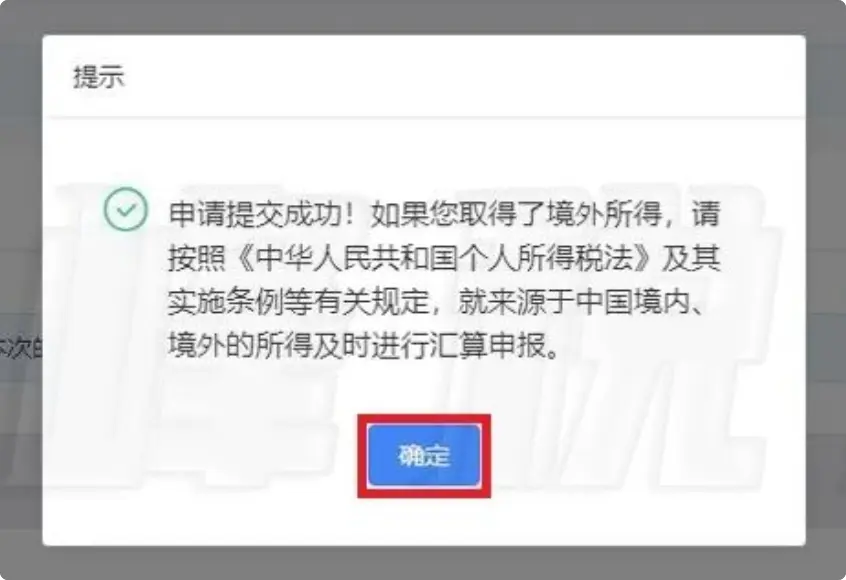Click blank dialog area beneath 确定 button

(424, 519)
